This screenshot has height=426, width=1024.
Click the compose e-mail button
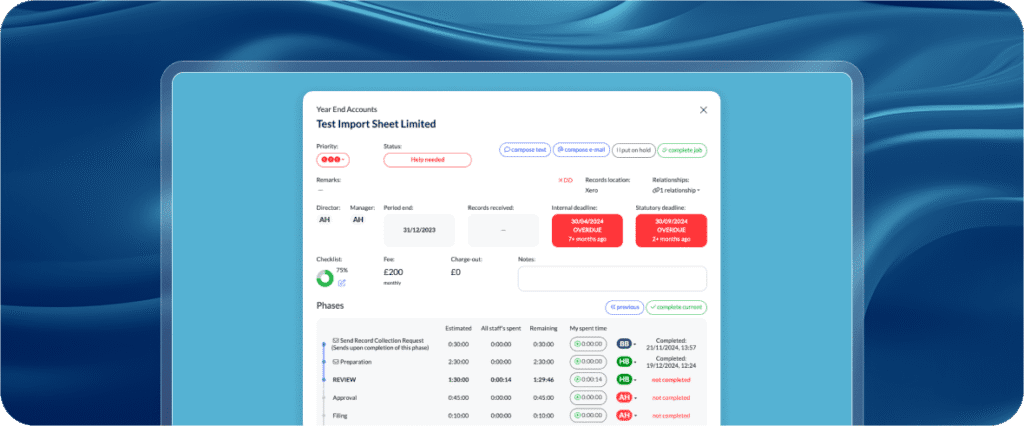(580, 150)
